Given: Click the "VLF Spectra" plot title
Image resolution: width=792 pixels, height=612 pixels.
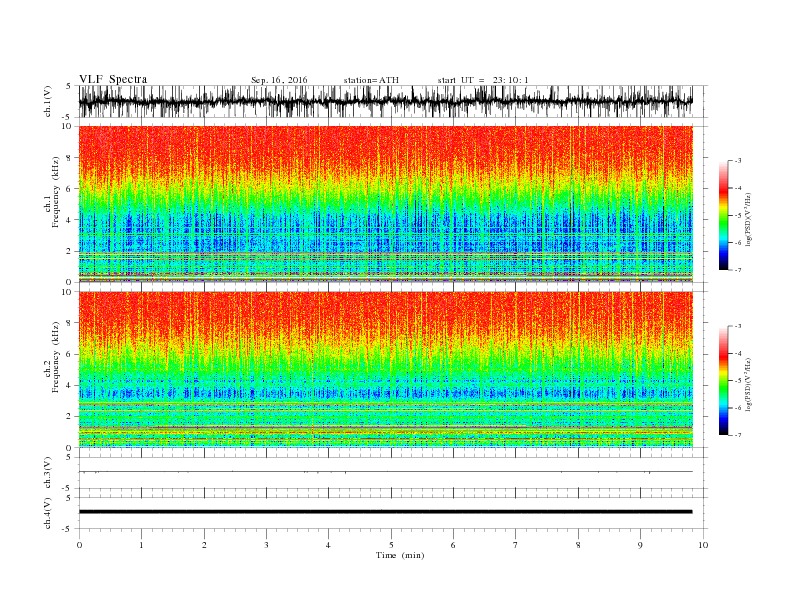Looking at the screenshot, I should pyautogui.click(x=113, y=79).
